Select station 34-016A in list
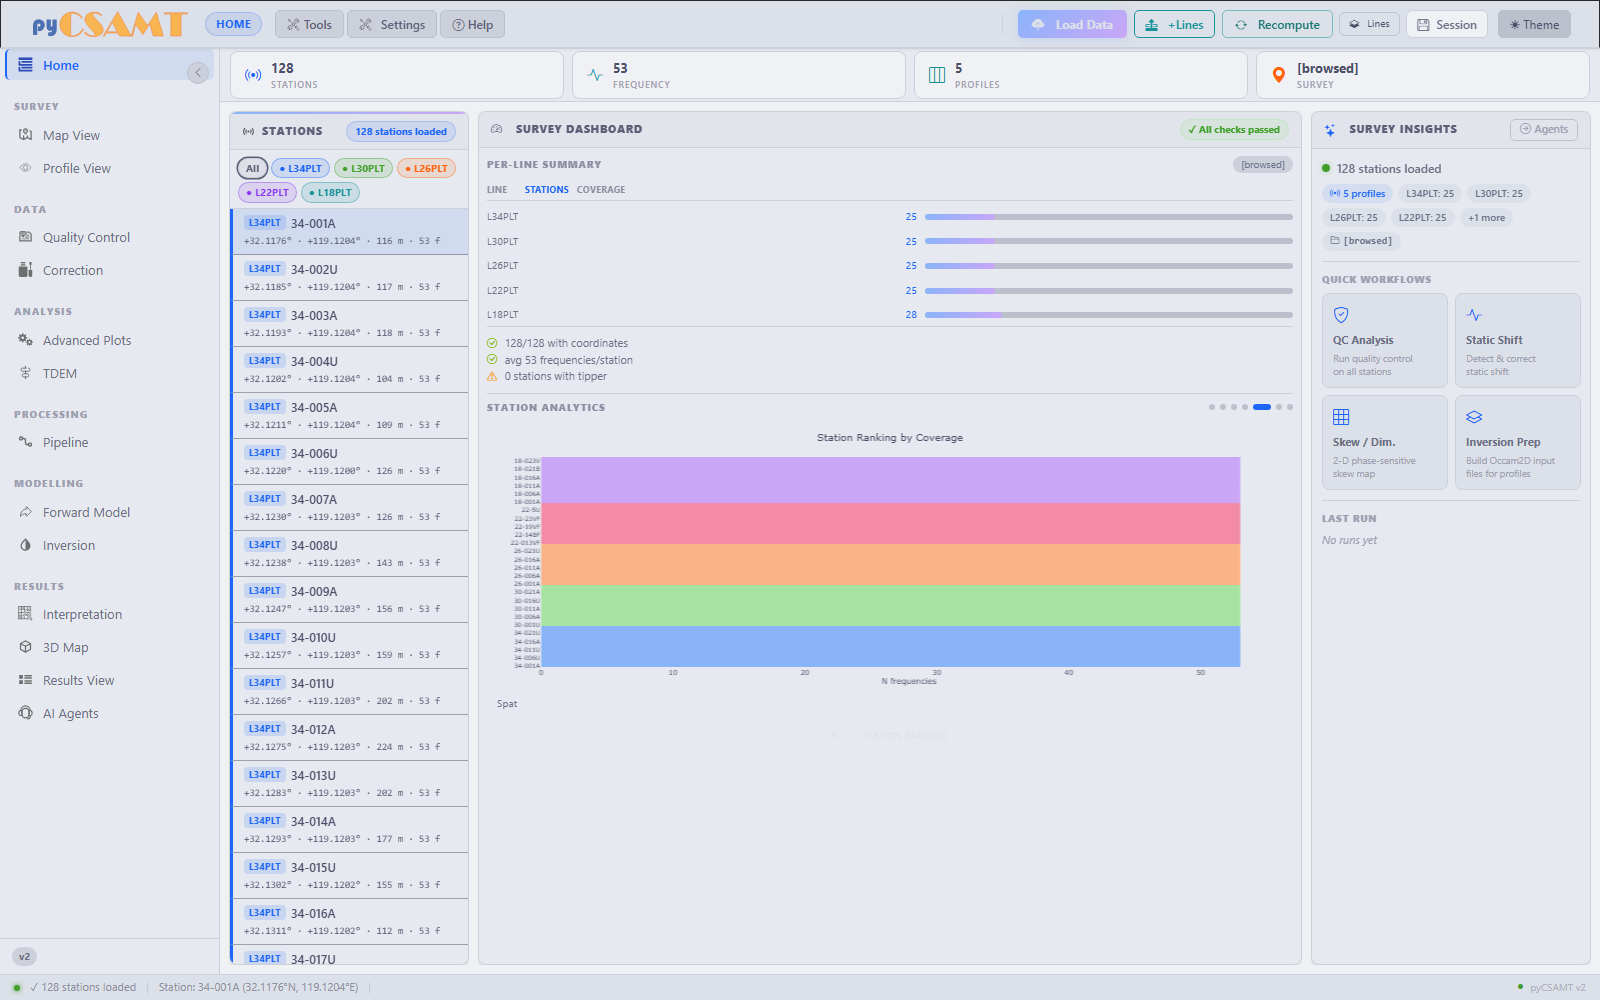Viewport: 1600px width, 1000px height. pos(350,921)
